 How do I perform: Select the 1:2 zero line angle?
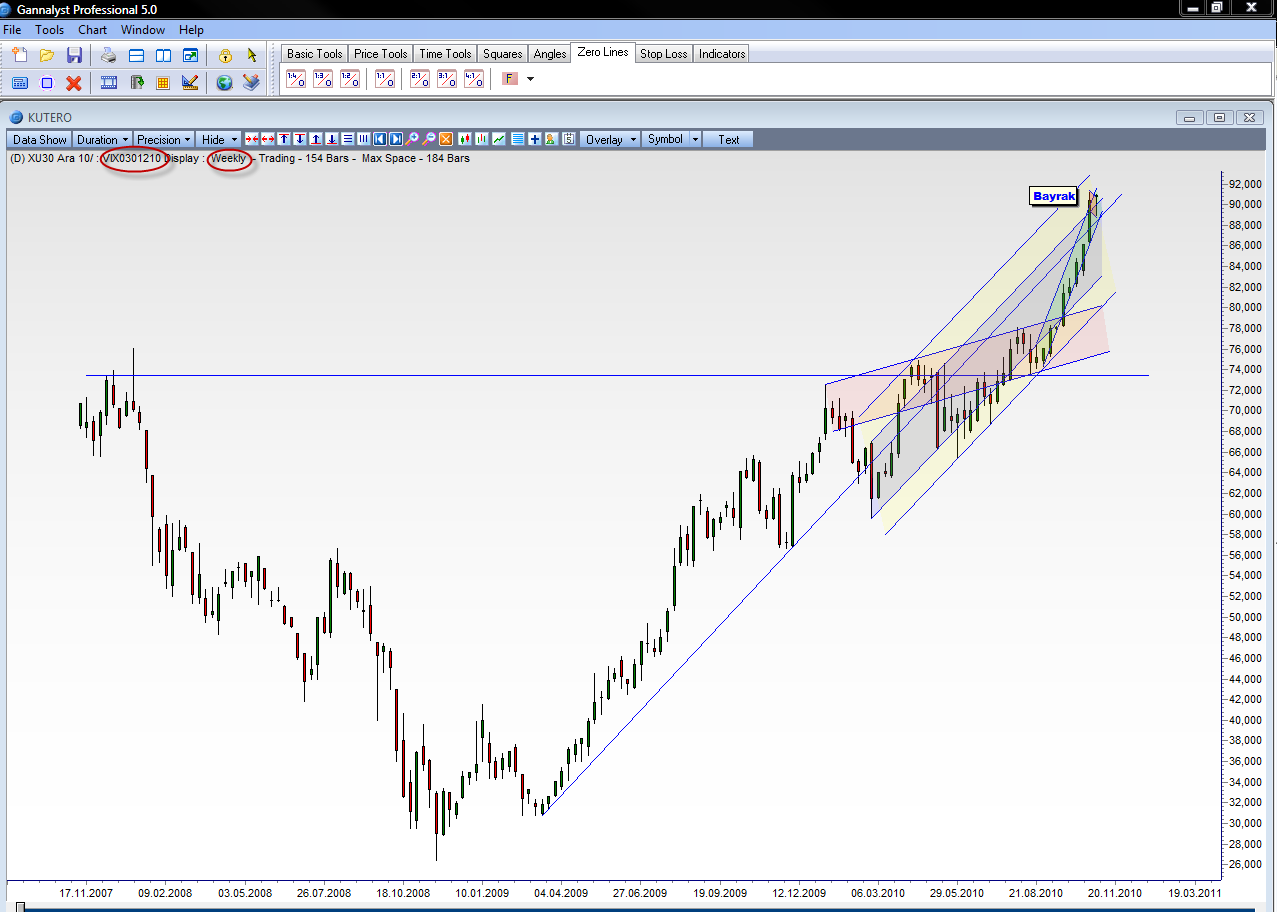point(350,79)
